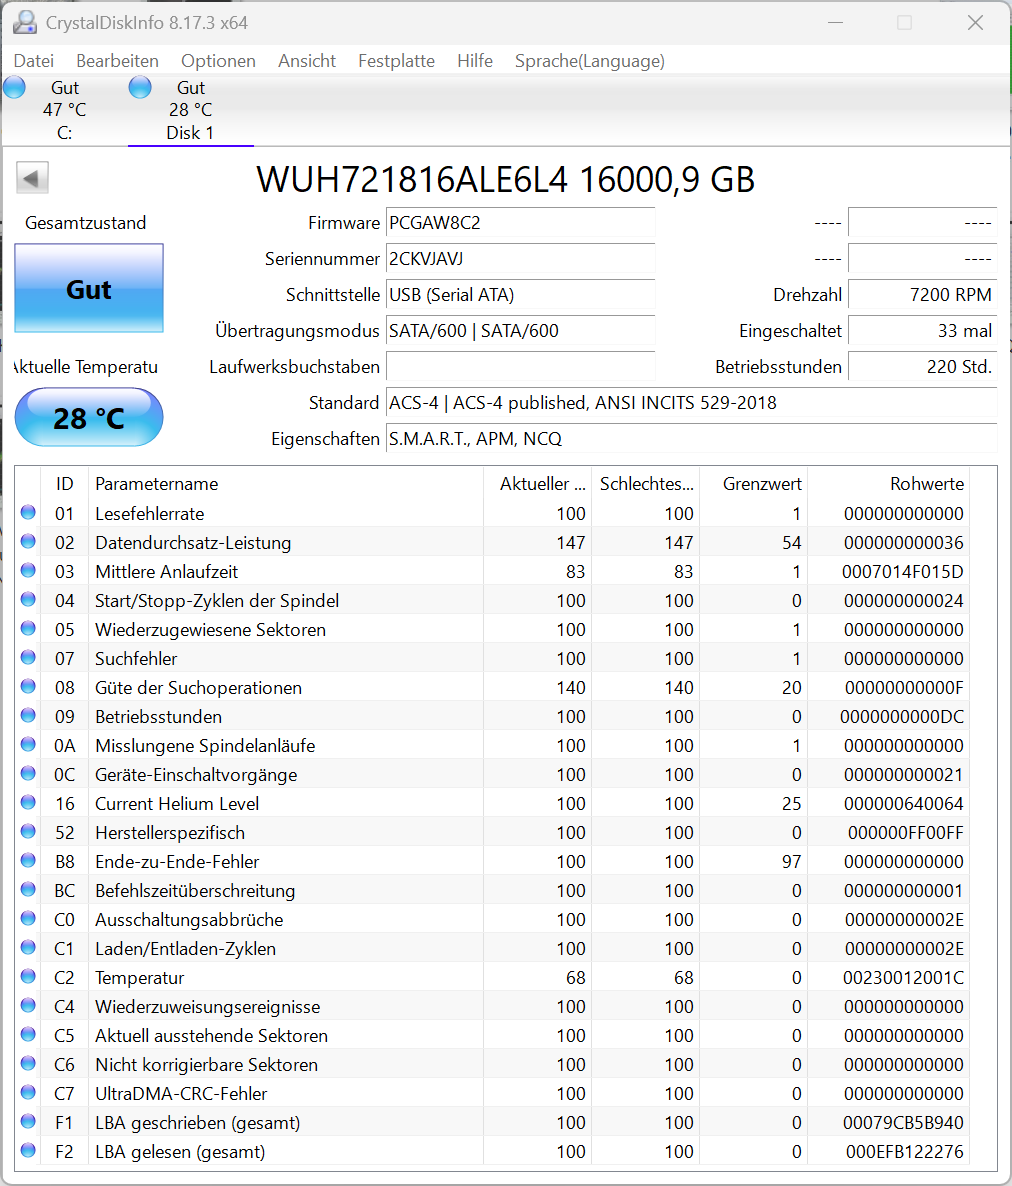The image size is (1012, 1186).
Task: Click the Parametername column header
Action: pos(286,484)
